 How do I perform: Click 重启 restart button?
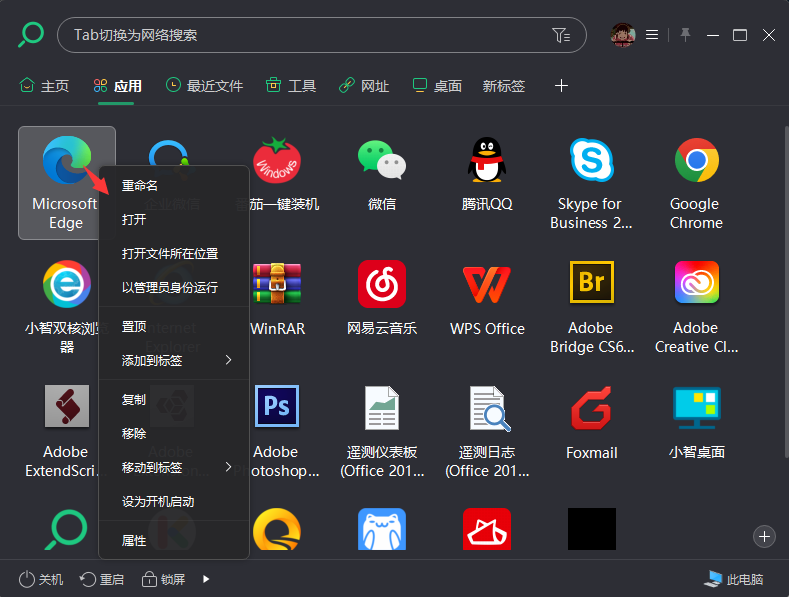click(102, 579)
